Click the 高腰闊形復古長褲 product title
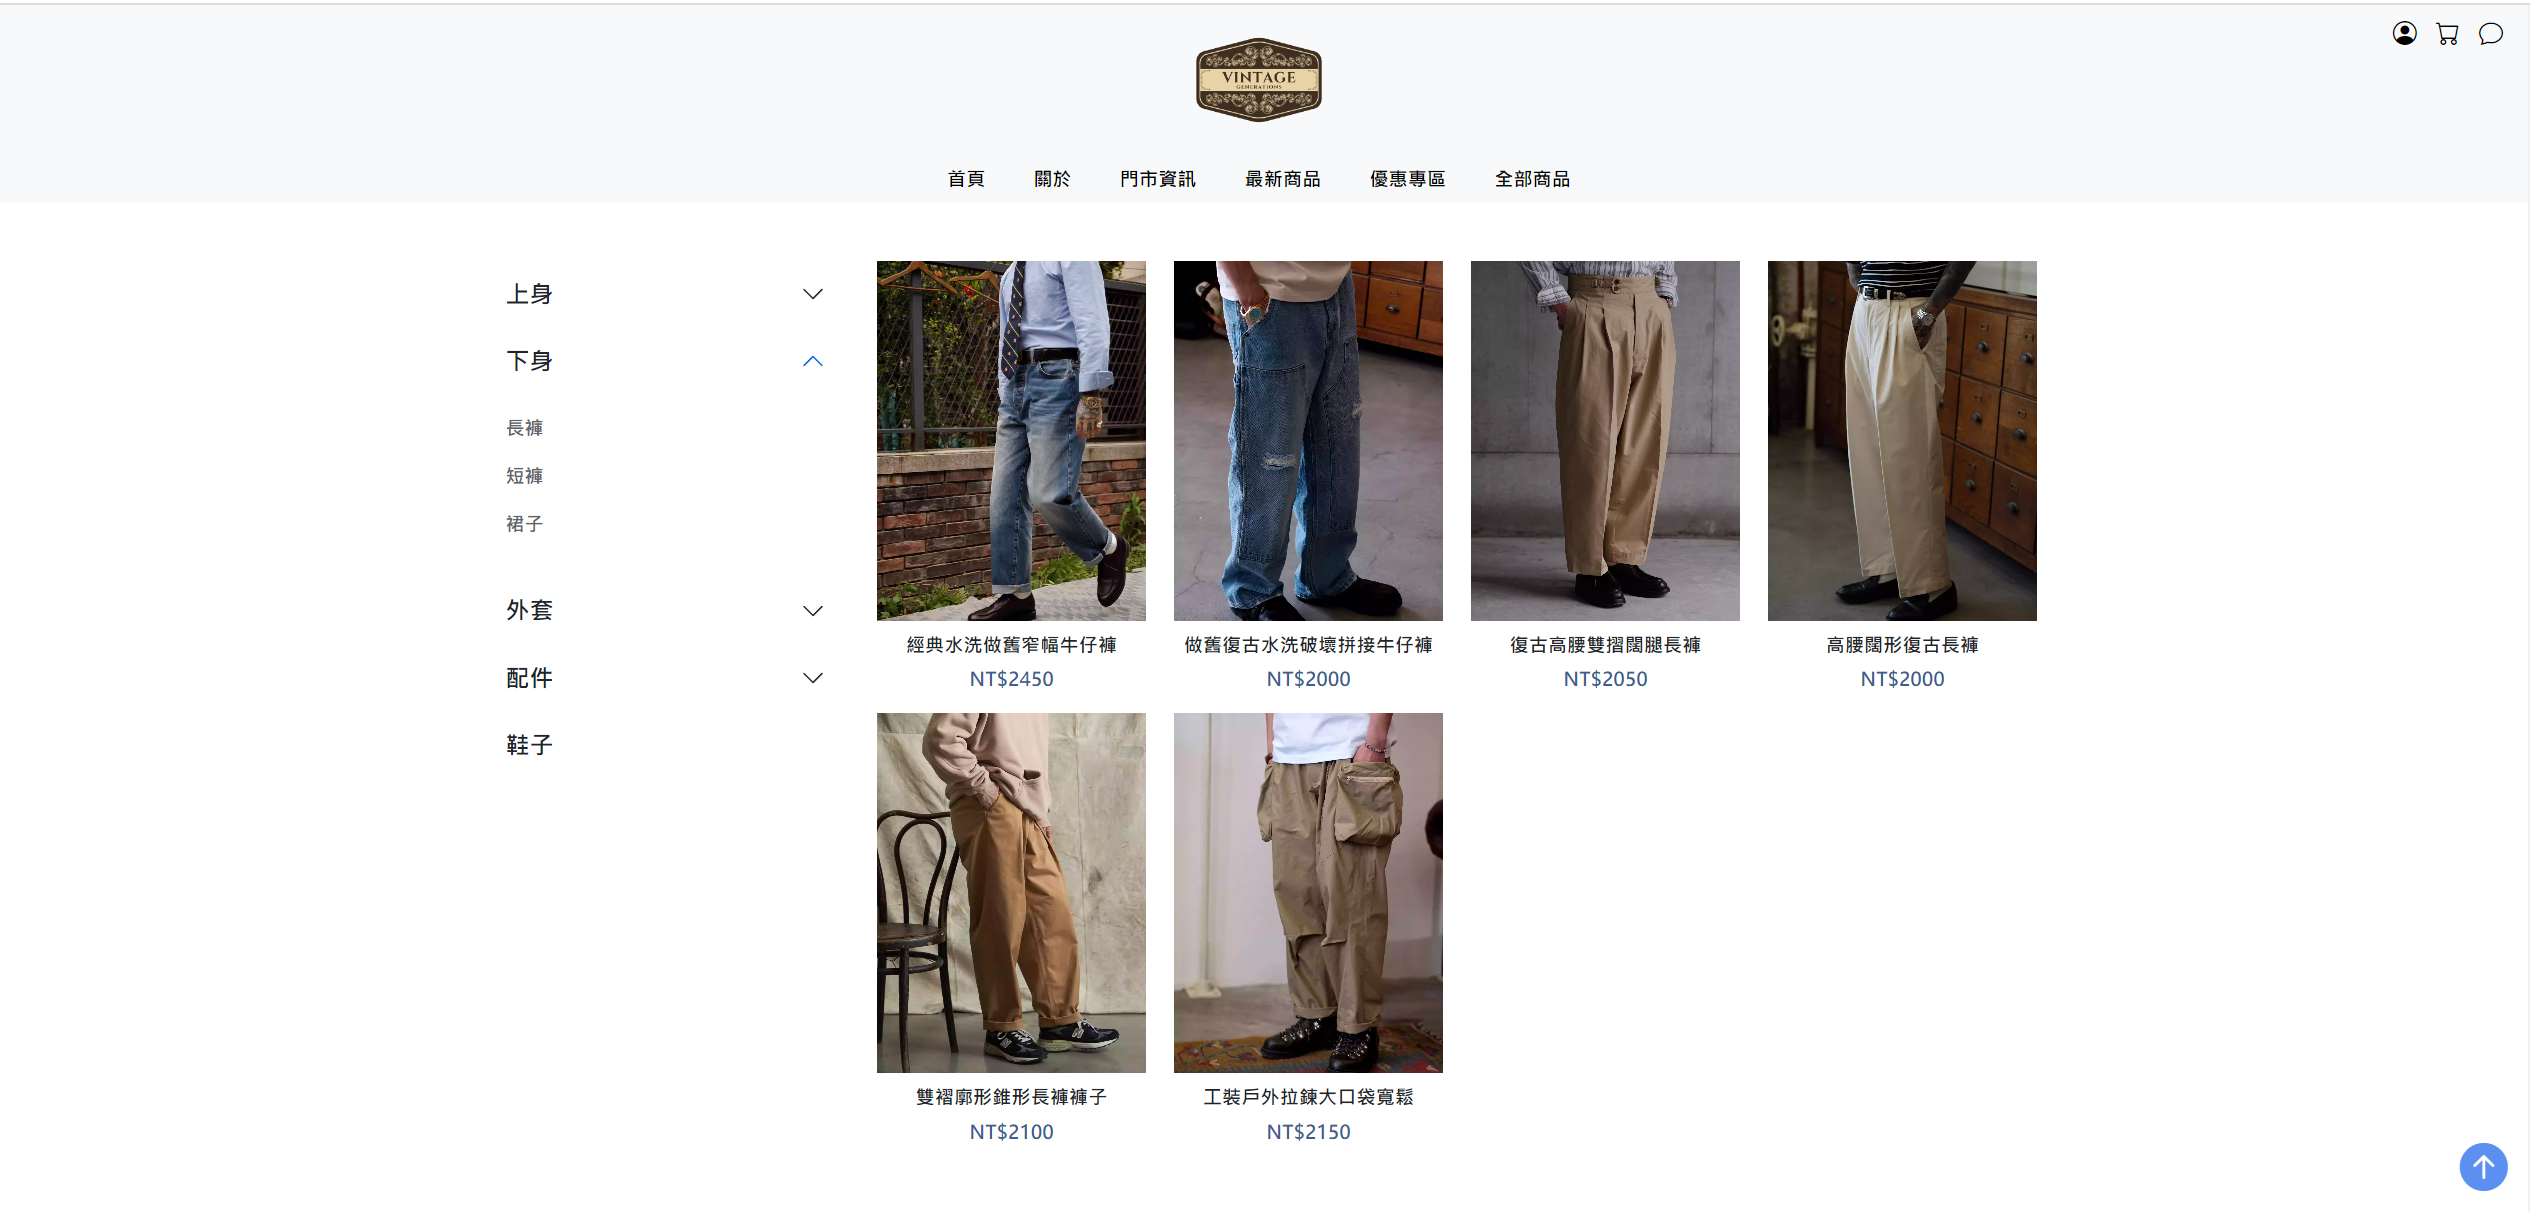The image size is (2530, 1212). (1902, 645)
